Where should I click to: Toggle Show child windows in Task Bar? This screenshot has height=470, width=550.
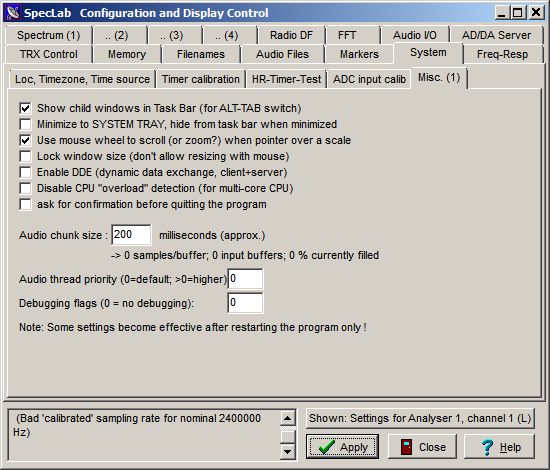point(25,108)
